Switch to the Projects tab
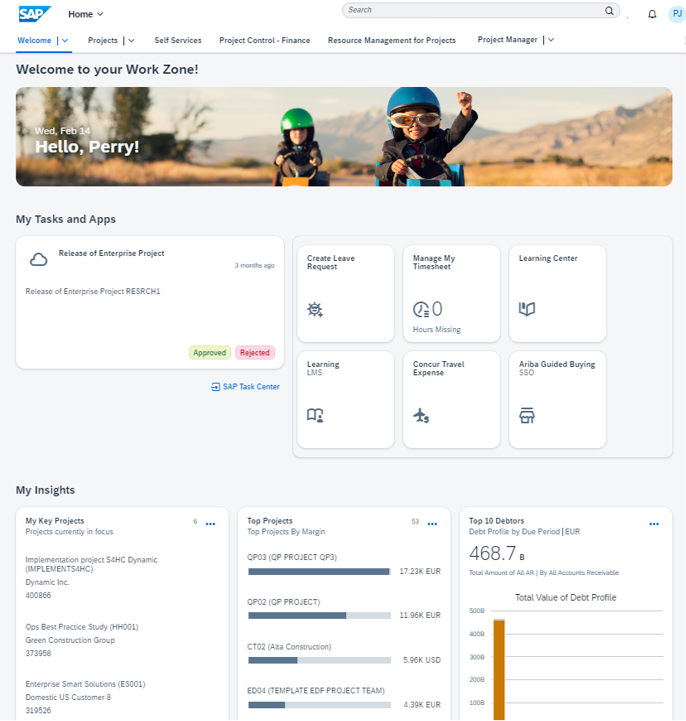This screenshot has width=686, height=721. point(103,40)
